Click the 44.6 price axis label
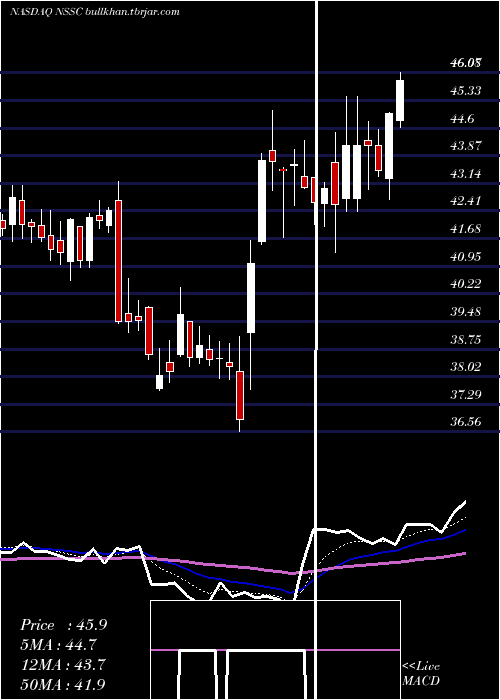 pos(462,119)
